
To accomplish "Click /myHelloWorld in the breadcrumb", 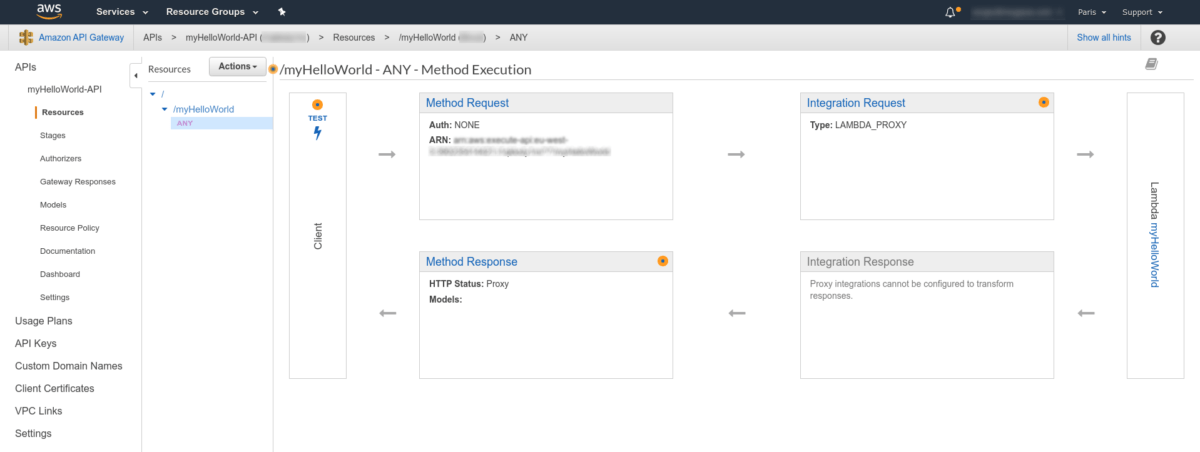I will click(442, 38).
